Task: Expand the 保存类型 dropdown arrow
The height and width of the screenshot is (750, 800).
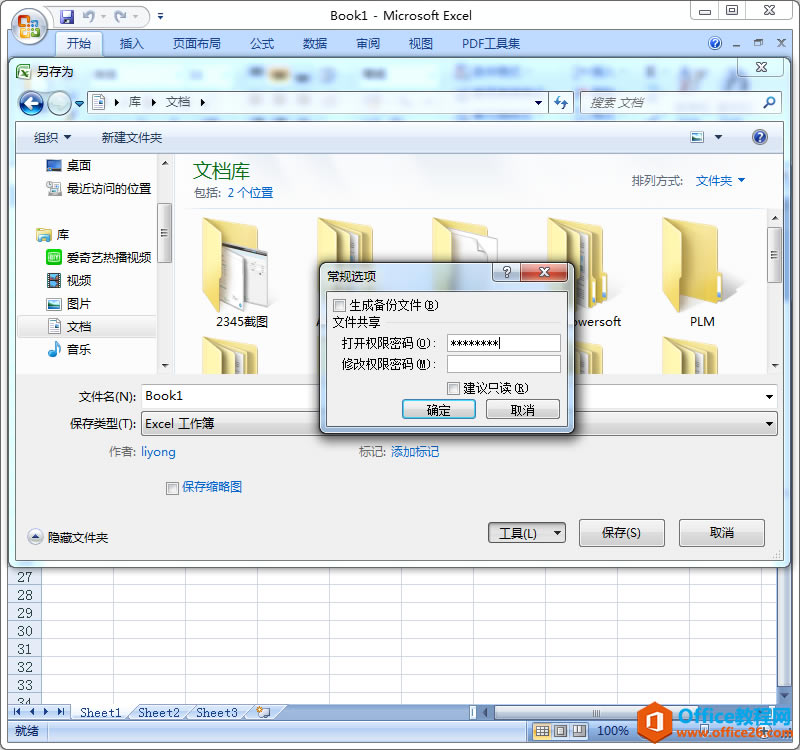Action: click(769, 424)
